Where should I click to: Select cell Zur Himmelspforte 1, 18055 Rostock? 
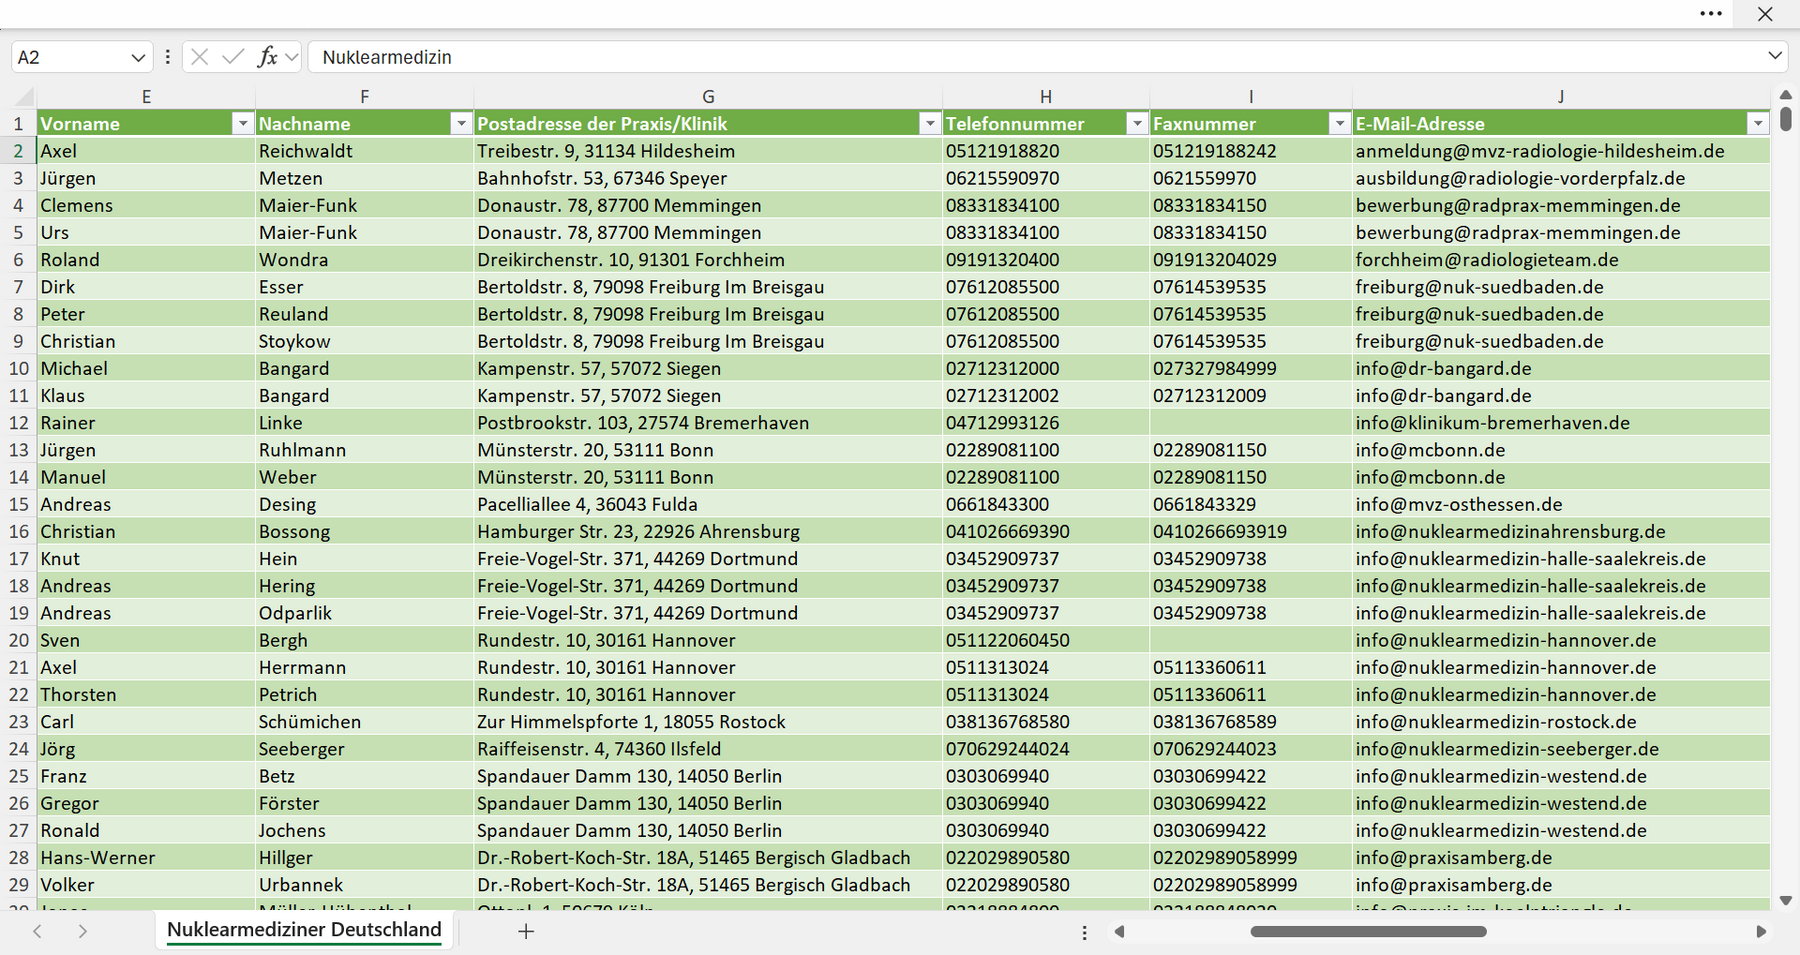point(708,721)
